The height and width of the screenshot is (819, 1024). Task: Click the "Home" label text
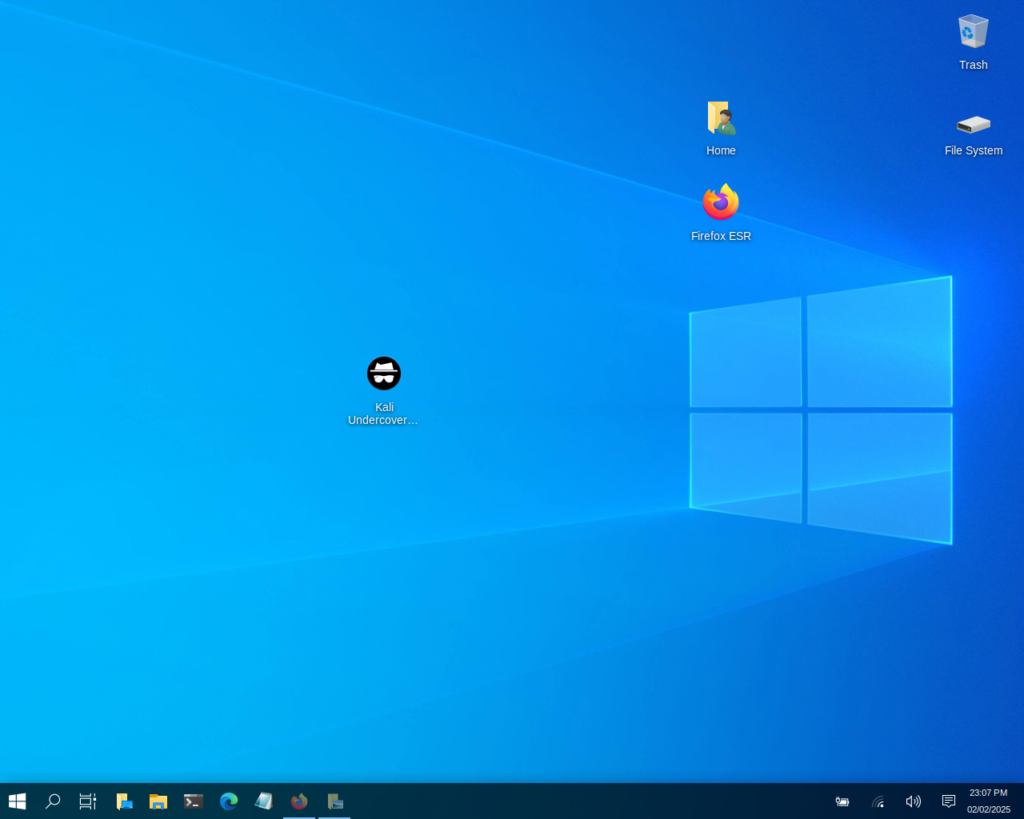click(721, 150)
